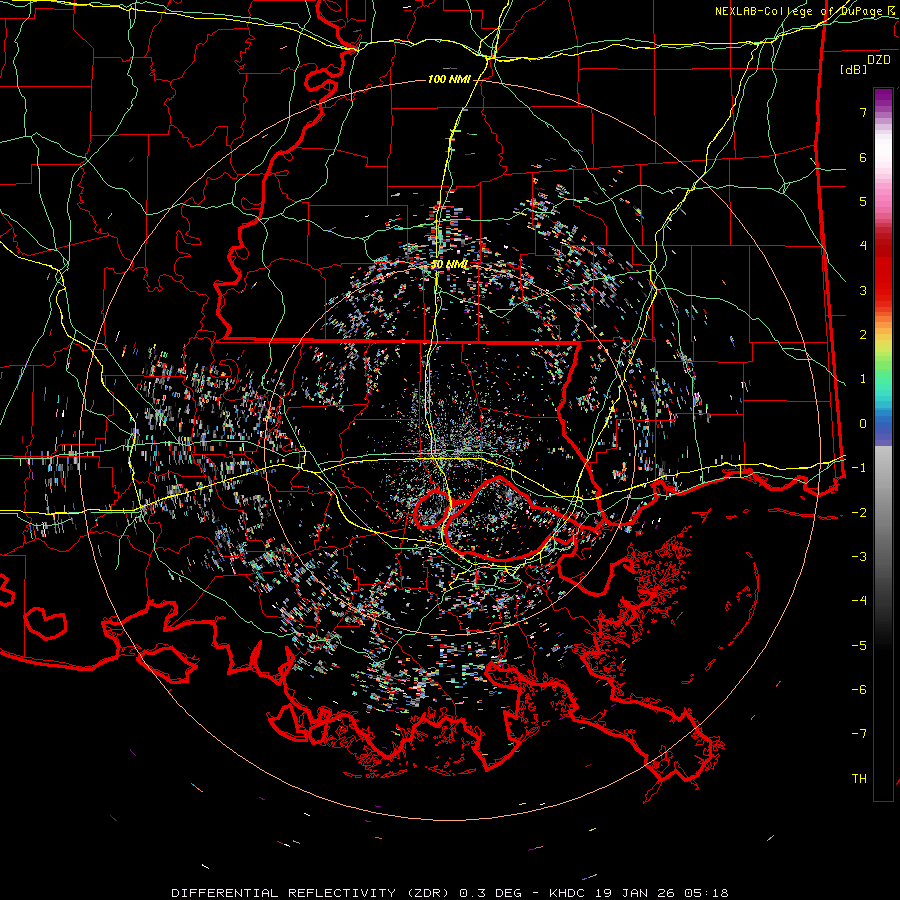Viewport: 900px width, 900px height.
Task: Click the 50 NMI range ring label
Action: click(x=449, y=265)
